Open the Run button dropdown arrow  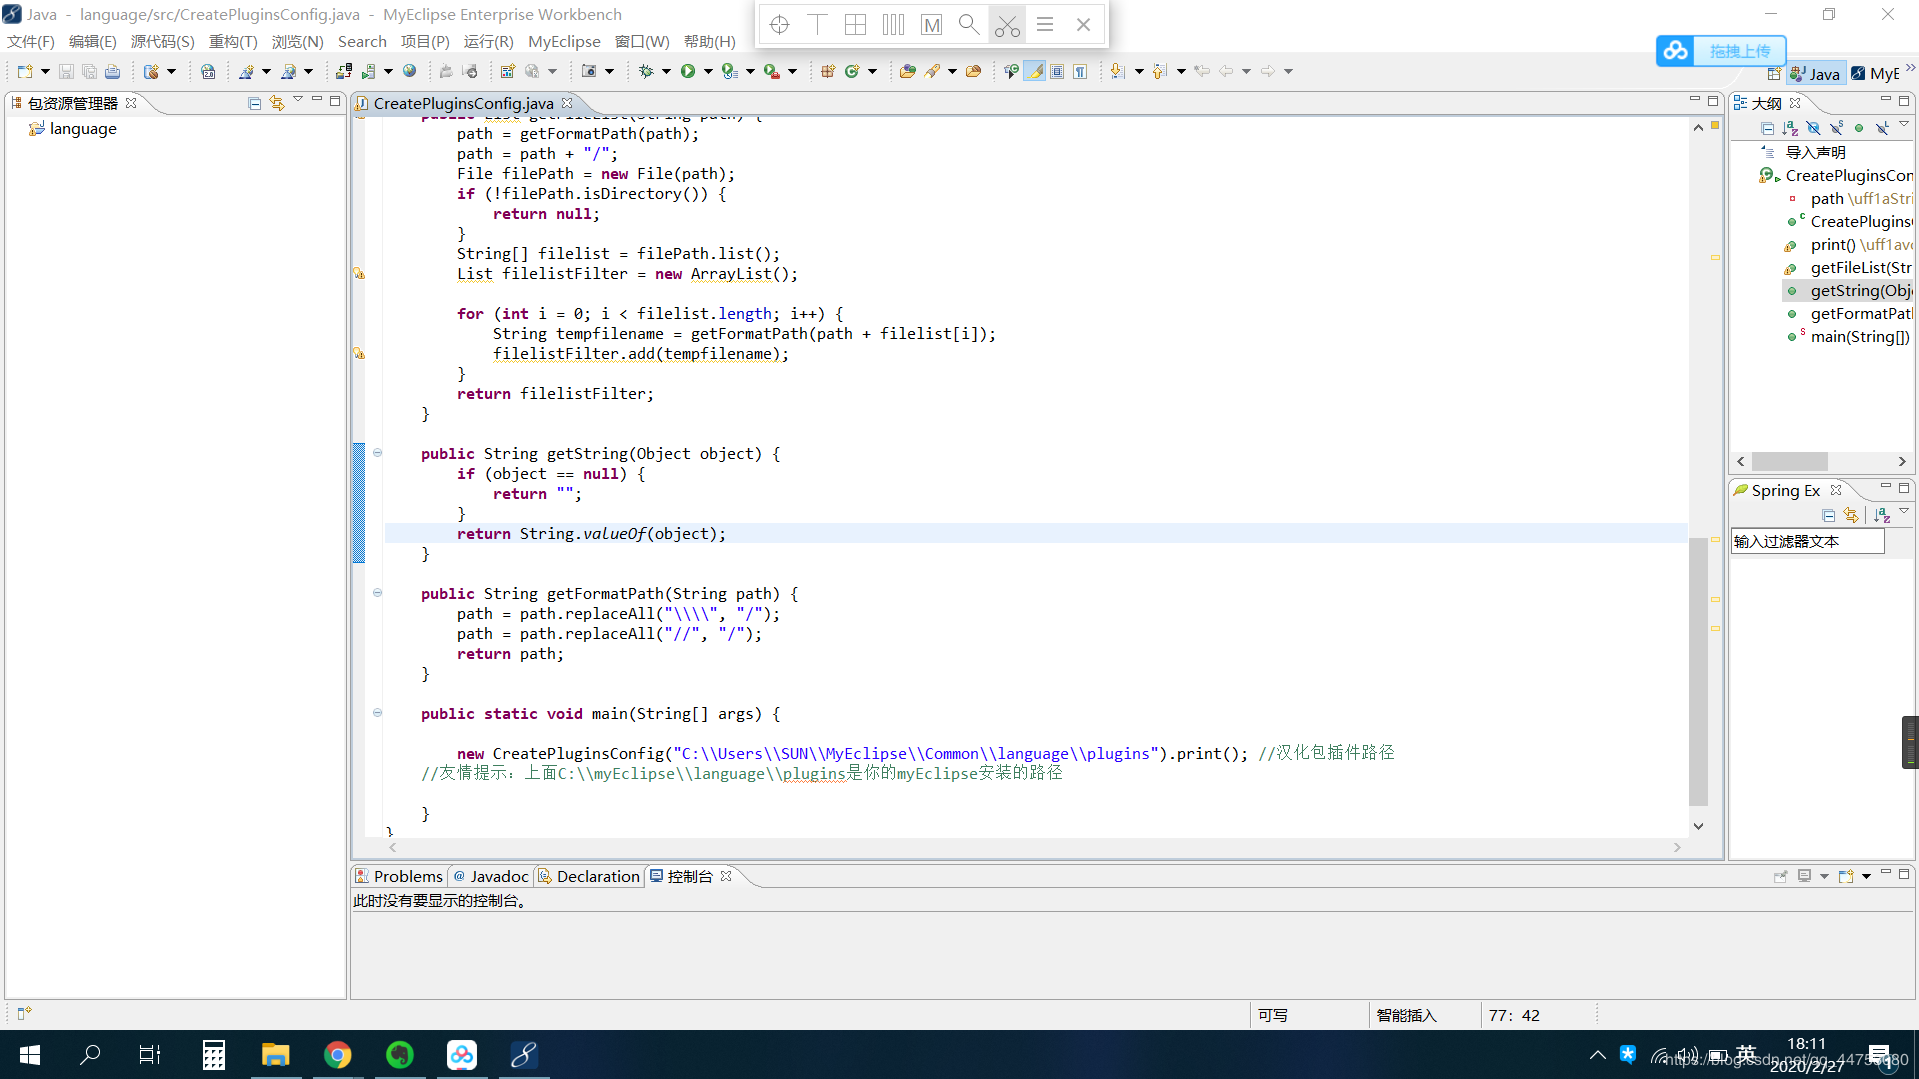708,71
